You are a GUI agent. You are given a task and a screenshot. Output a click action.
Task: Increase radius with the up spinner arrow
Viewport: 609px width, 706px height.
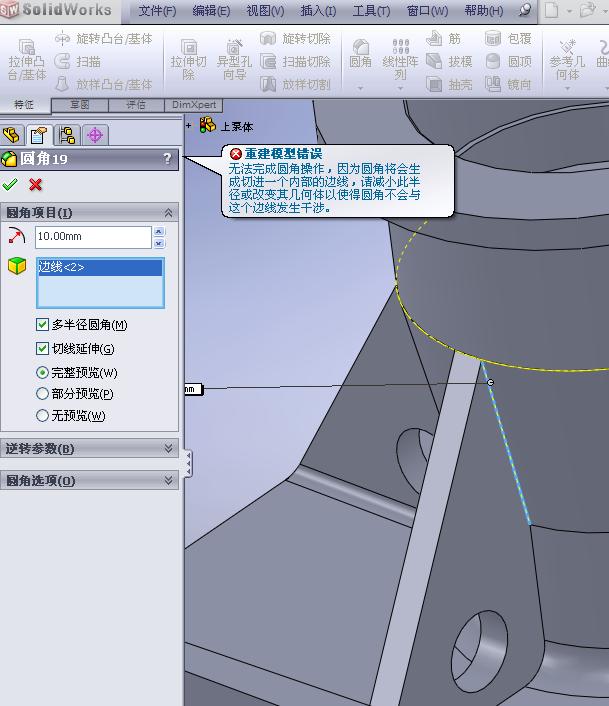(159, 231)
